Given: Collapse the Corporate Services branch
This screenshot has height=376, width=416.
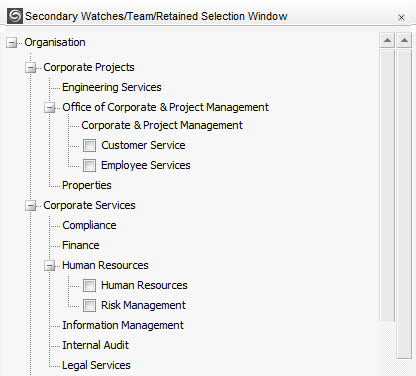Looking at the screenshot, I should click(31, 206).
